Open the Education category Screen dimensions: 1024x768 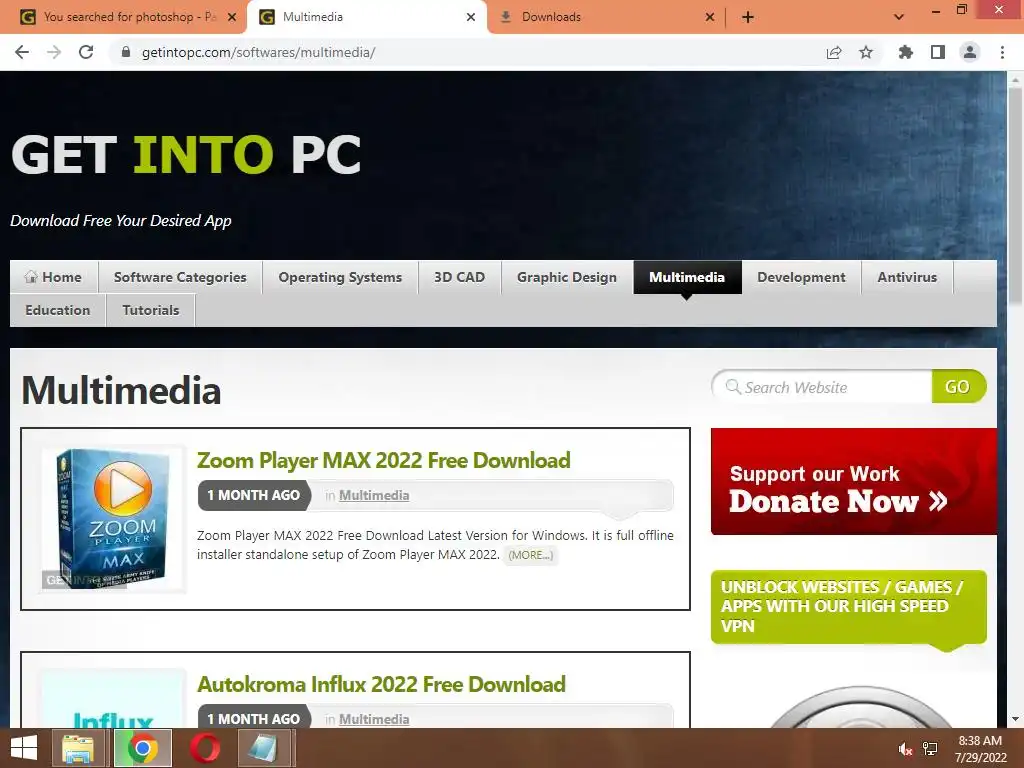[x=57, y=310]
